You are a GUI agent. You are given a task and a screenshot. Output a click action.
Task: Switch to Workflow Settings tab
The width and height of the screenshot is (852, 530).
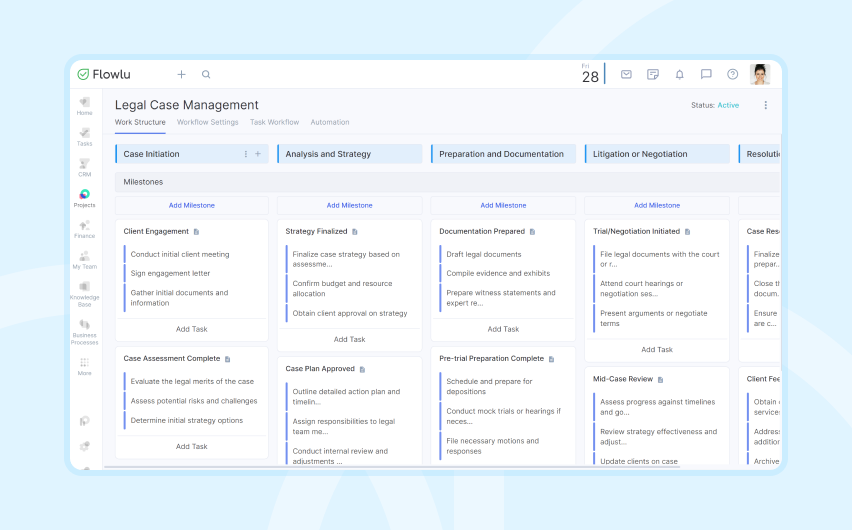click(208, 122)
